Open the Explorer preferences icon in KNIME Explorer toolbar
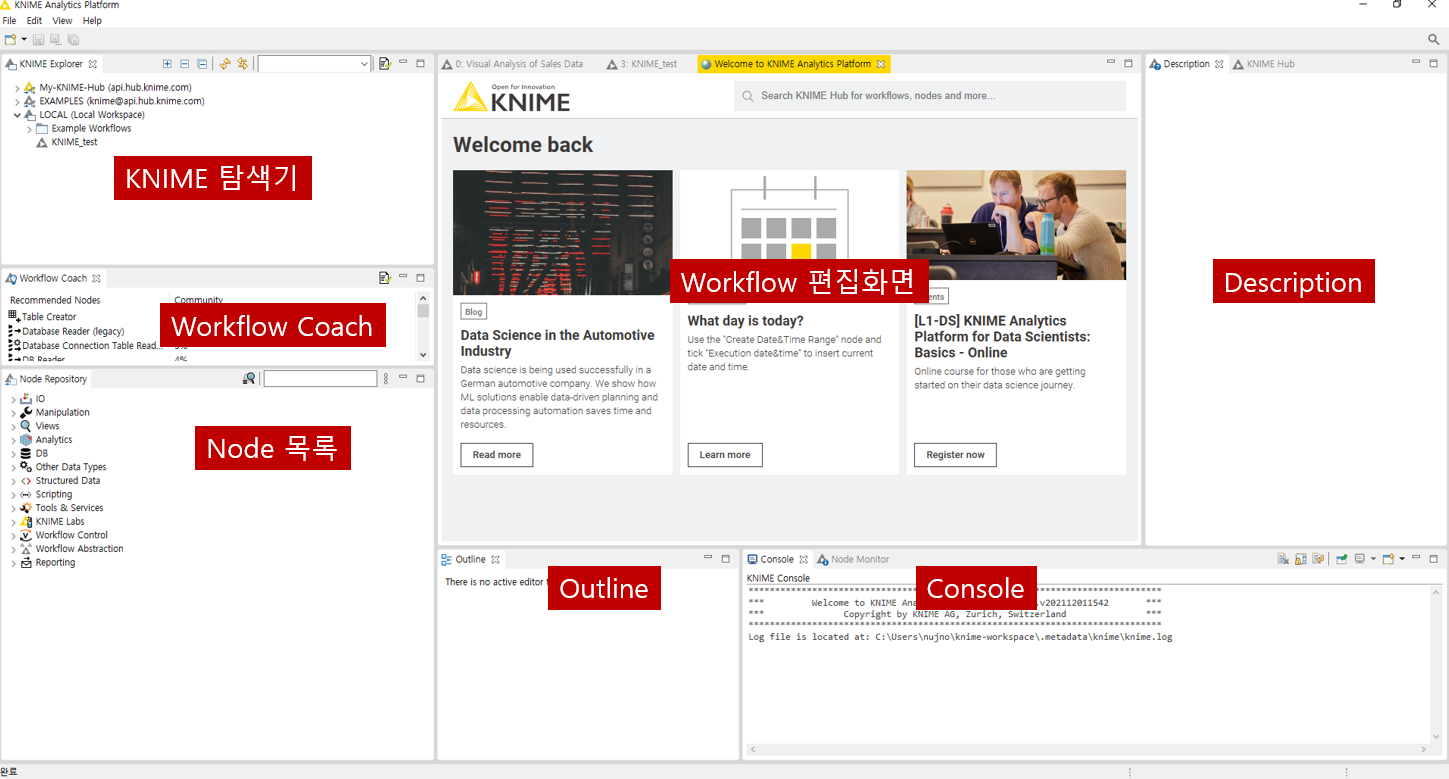This screenshot has width=1449, height=779. pos(384,64)
